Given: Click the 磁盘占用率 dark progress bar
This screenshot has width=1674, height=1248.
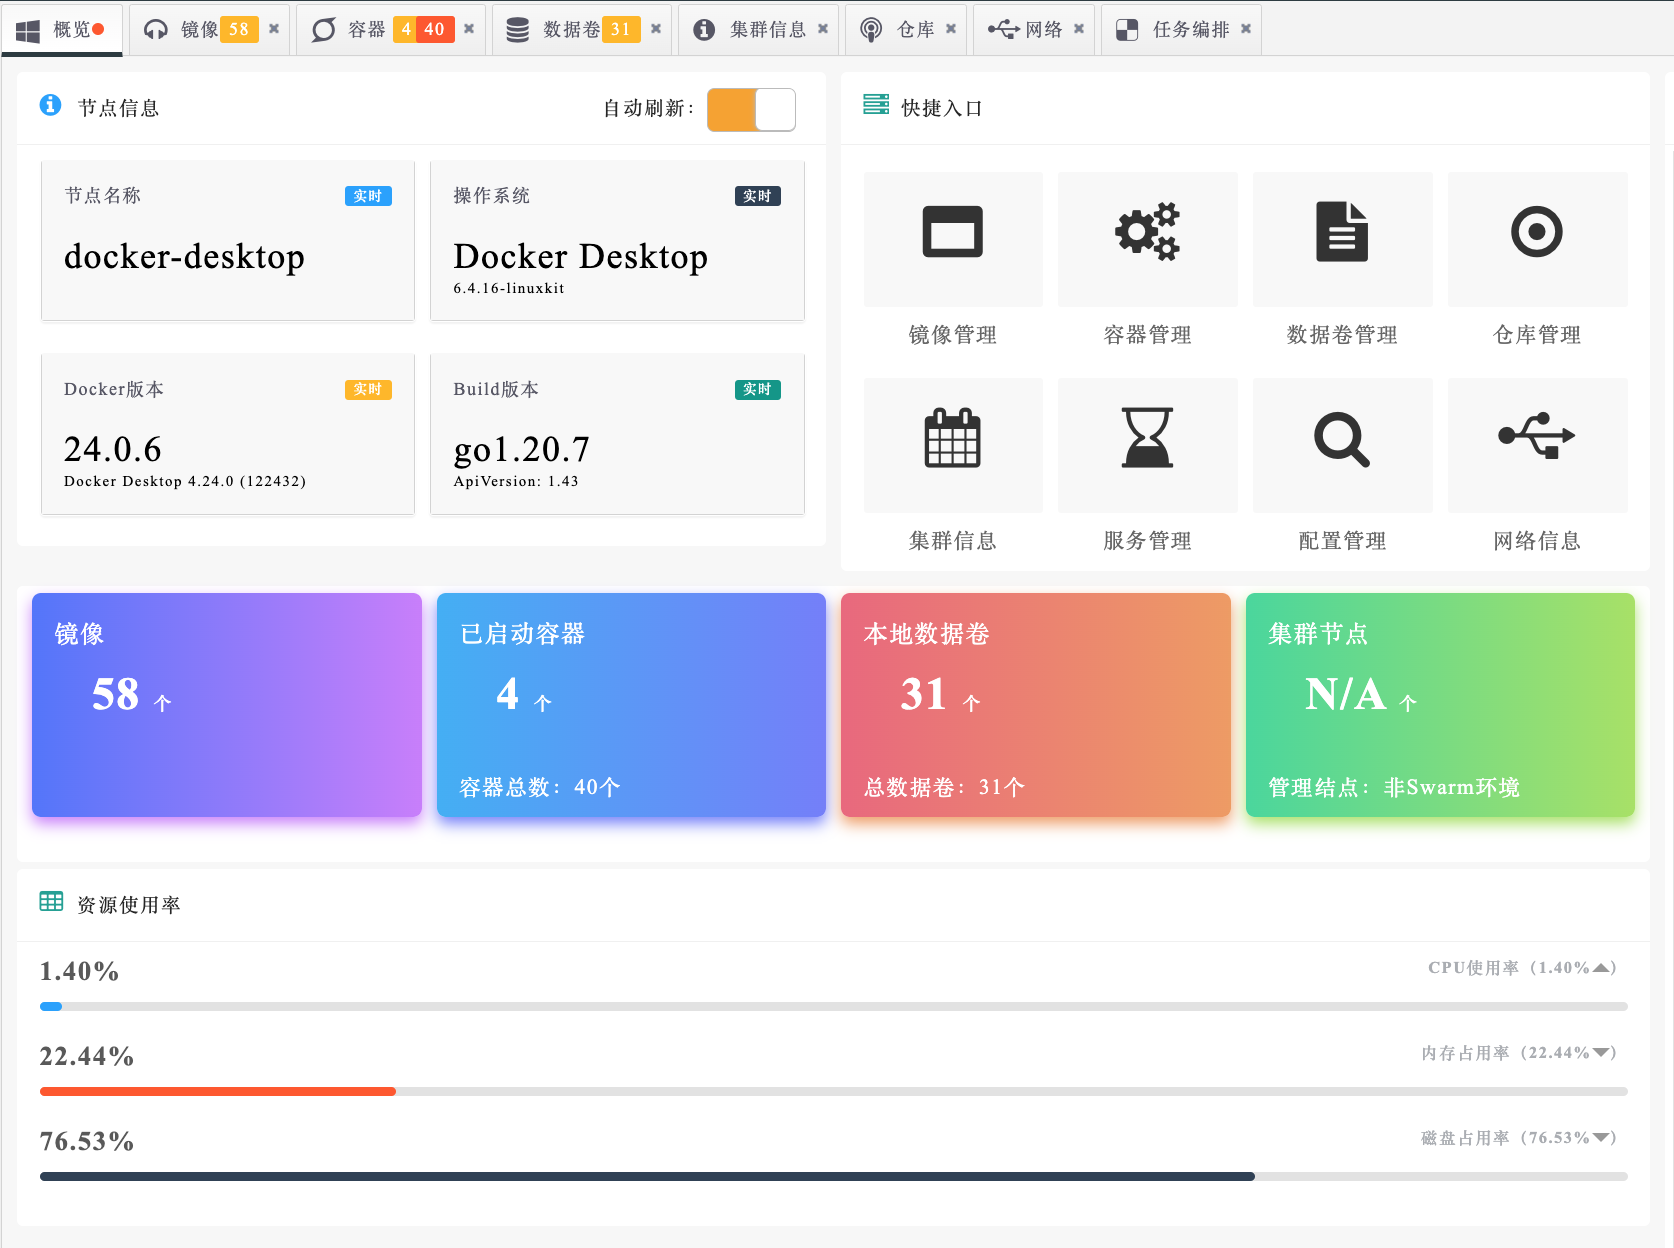Looking at the screenshot, I should (x=647, y=1176).
